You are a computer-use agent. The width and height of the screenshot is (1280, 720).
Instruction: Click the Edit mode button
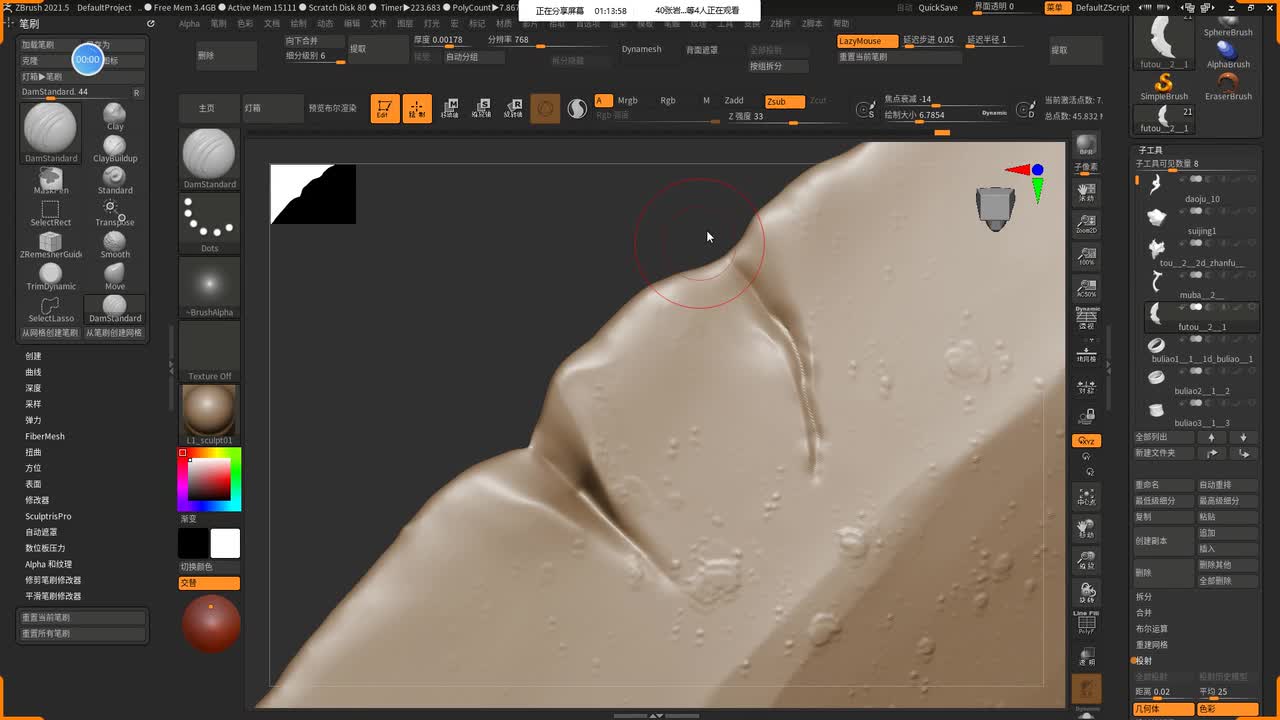point(384,108)
